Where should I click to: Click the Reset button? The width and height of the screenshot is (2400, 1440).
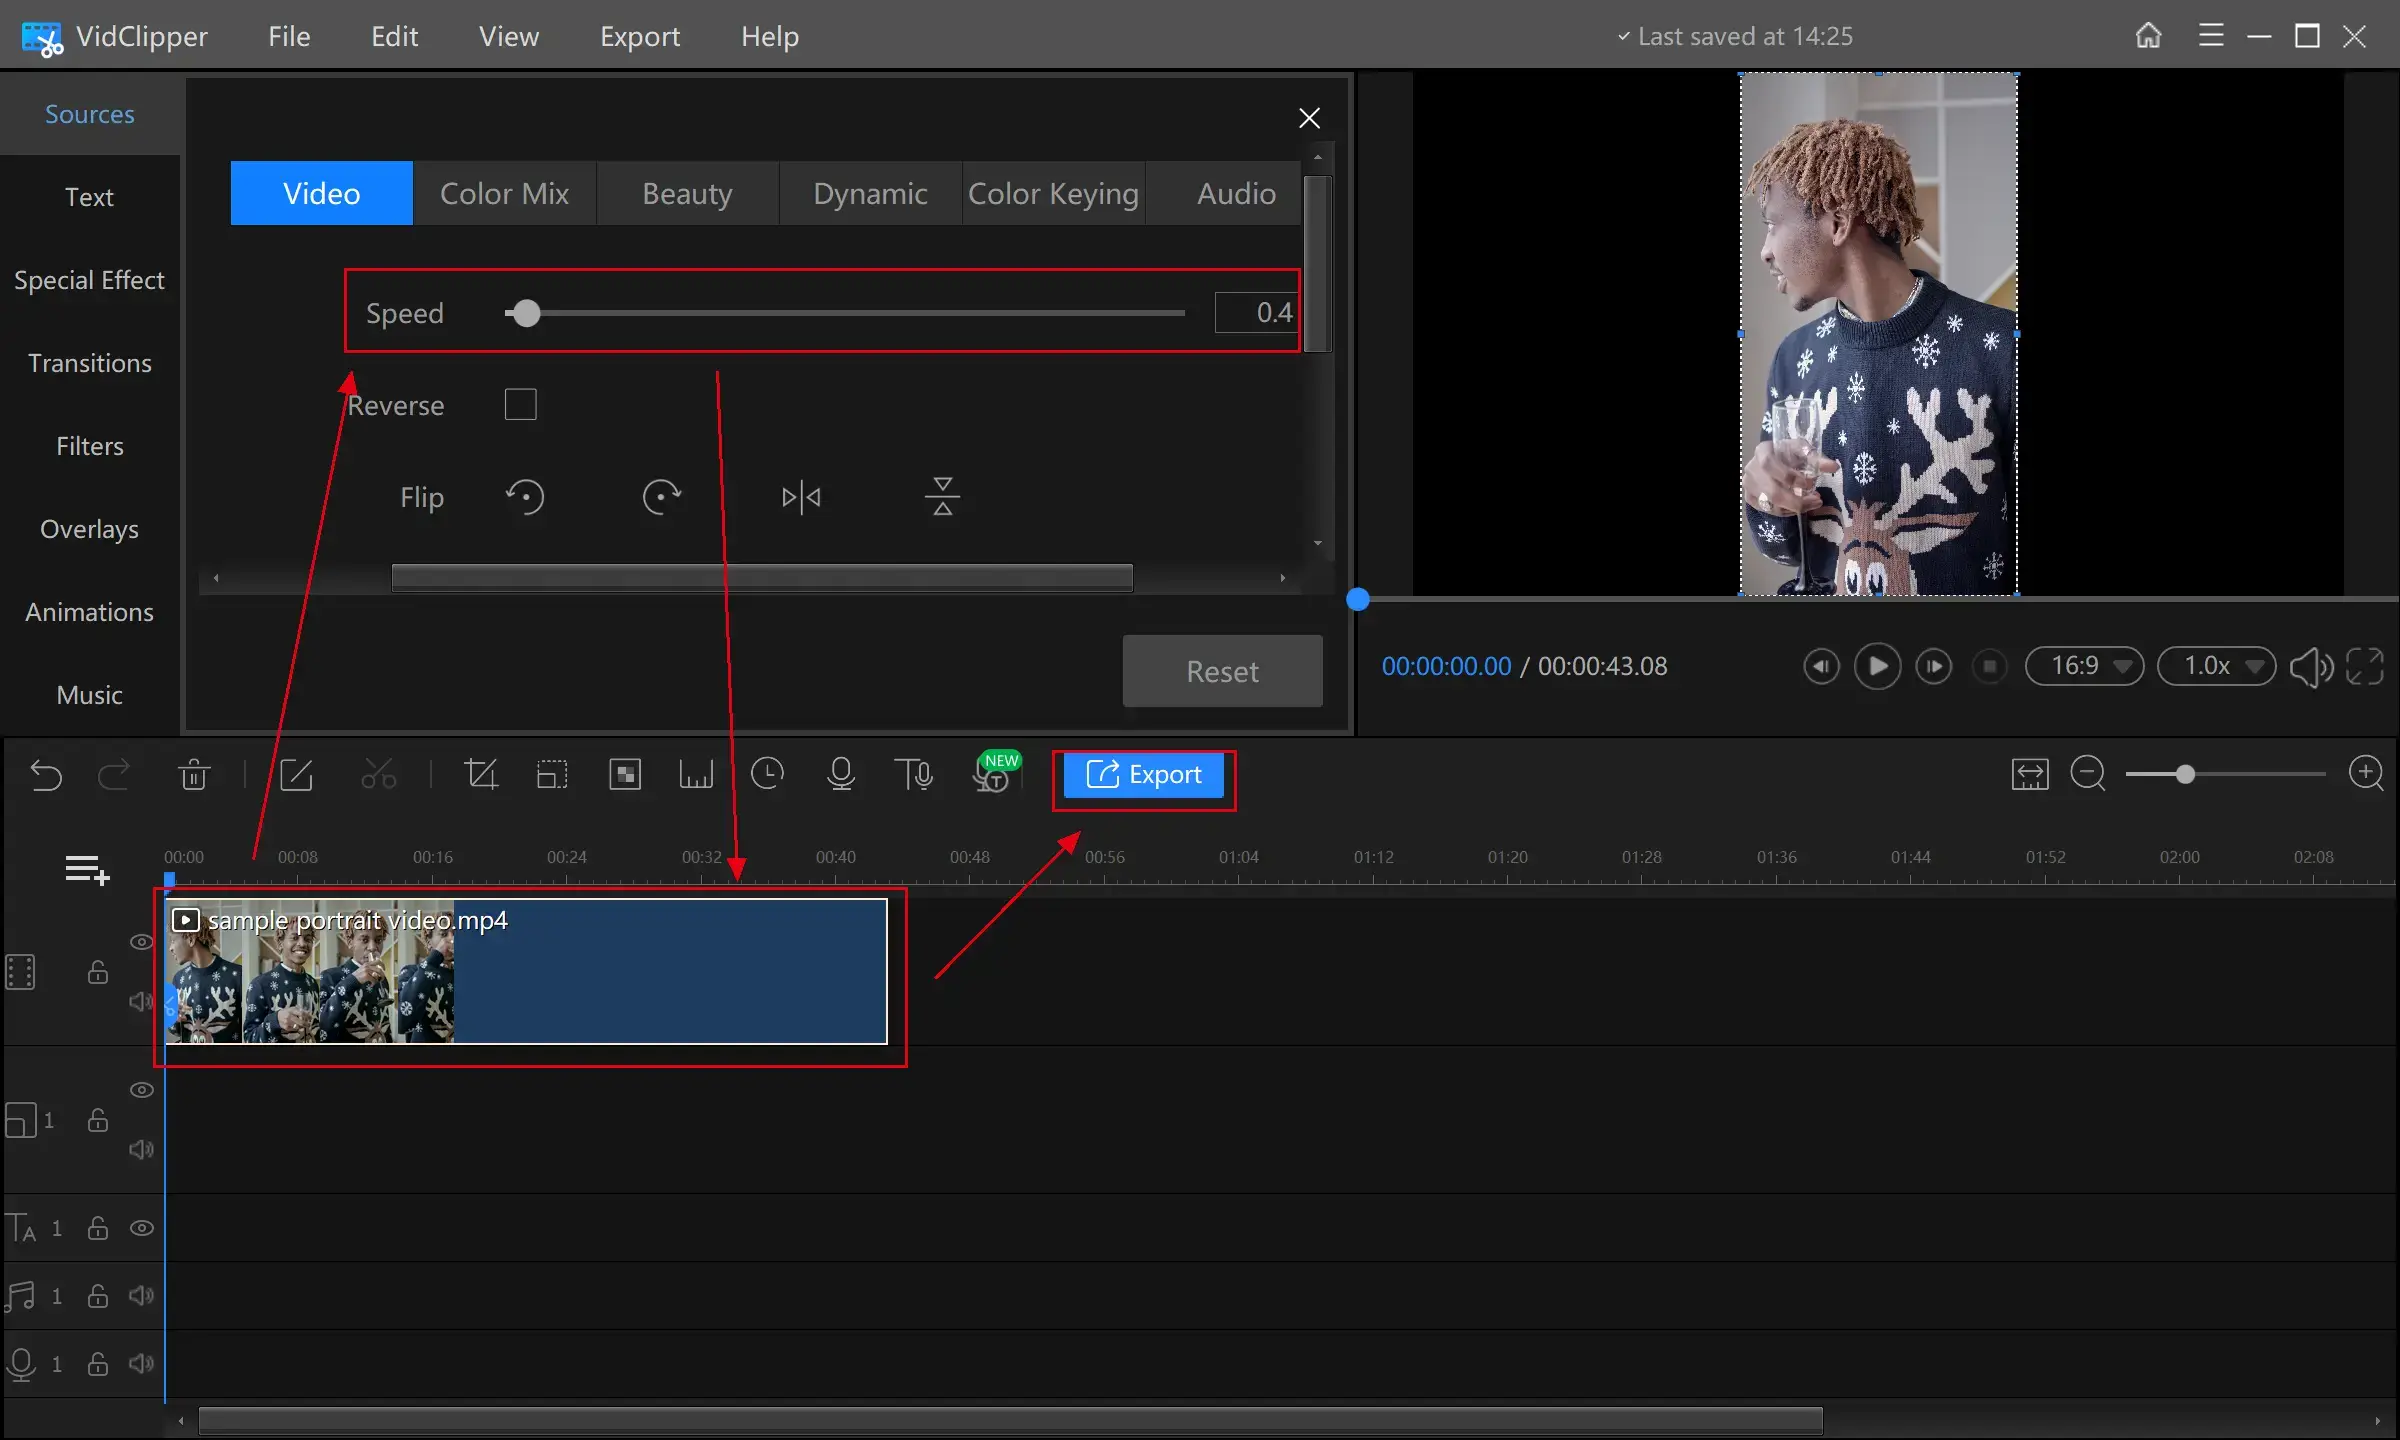click(x=1222, y=672)
